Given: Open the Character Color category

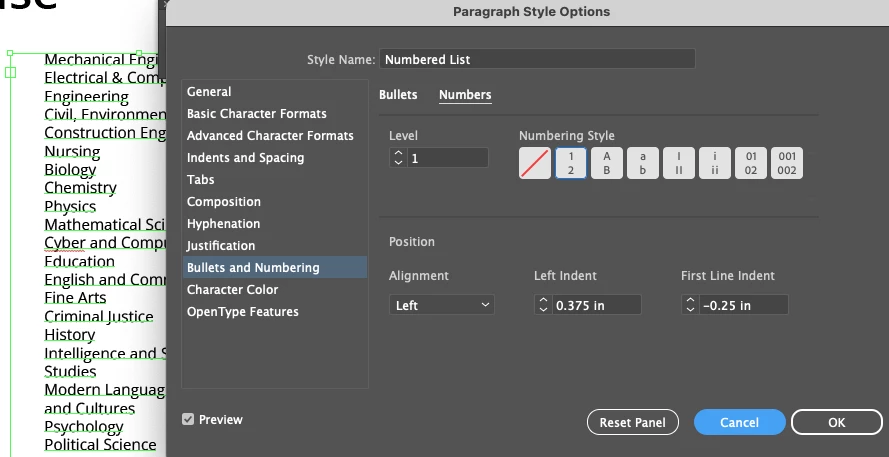Looking at the screenshot, I should tap(233, 290).
